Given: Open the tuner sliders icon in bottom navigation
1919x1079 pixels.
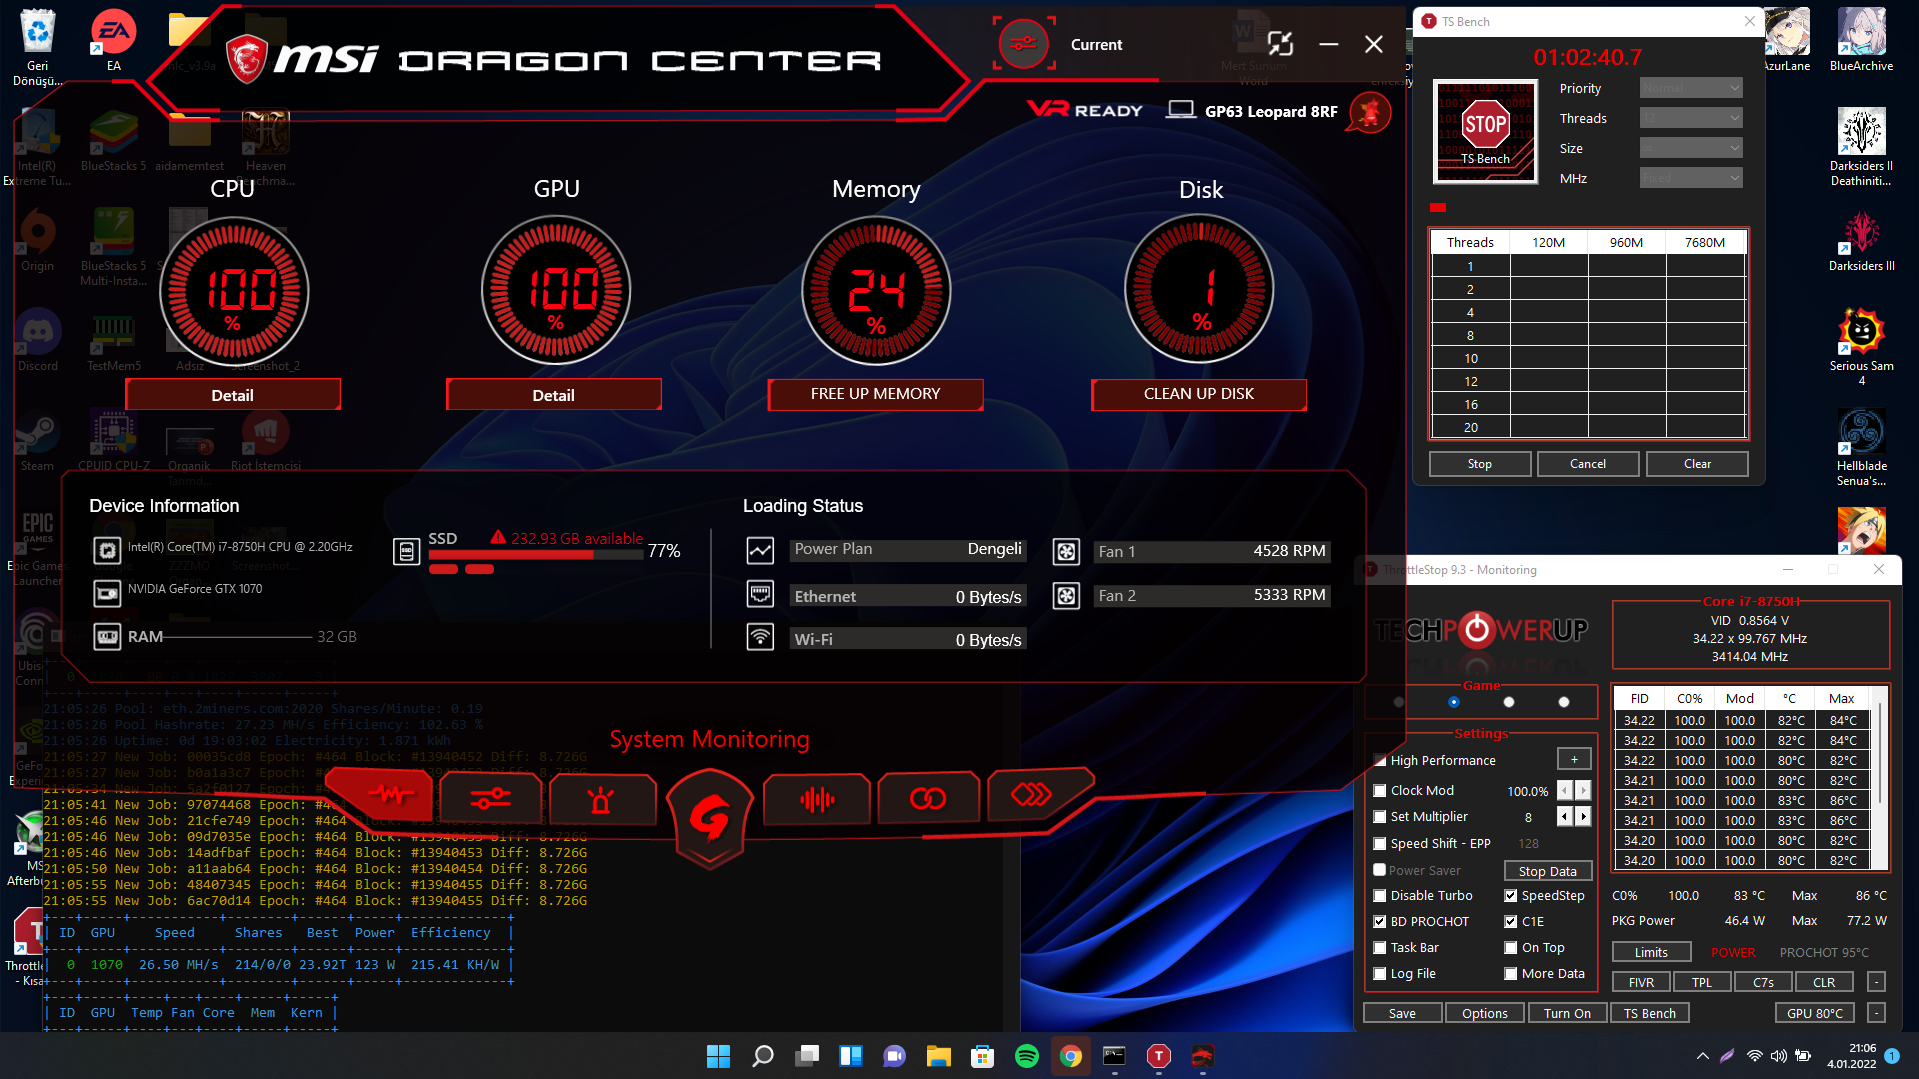Looking at the screenshot, I should [x=491, y=798].
